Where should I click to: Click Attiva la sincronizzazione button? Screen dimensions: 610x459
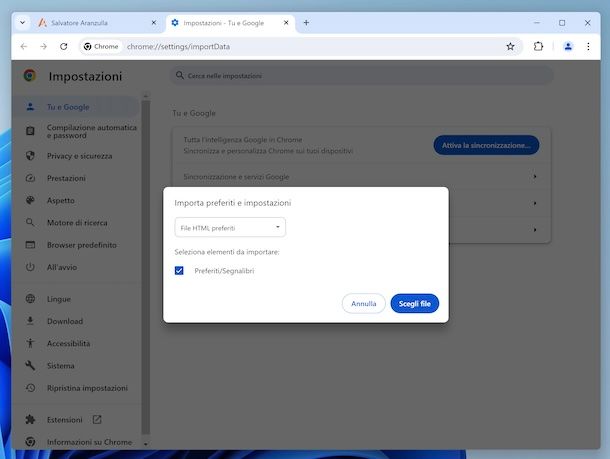coord(486,145)
